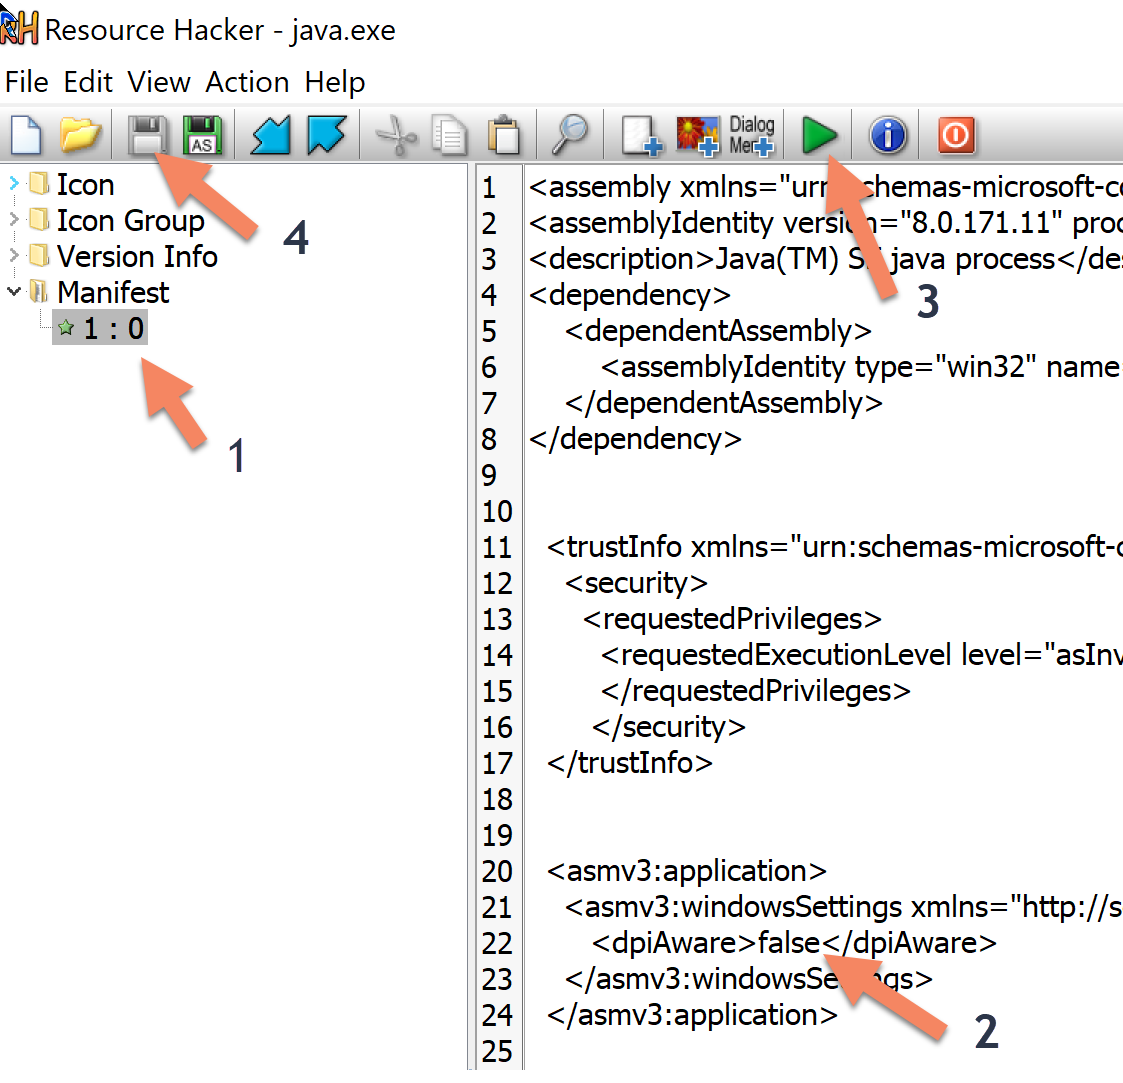The image size is (1123, 1083).
Task: Save changes to java.exe
Action: tap(146, 135)
